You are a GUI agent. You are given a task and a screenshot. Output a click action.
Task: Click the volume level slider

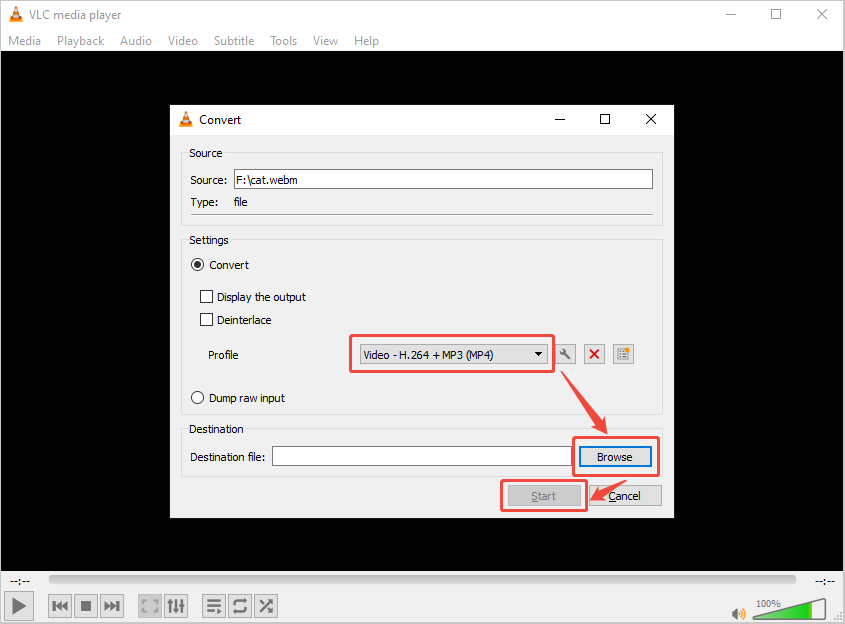click(x=789, y=609)
